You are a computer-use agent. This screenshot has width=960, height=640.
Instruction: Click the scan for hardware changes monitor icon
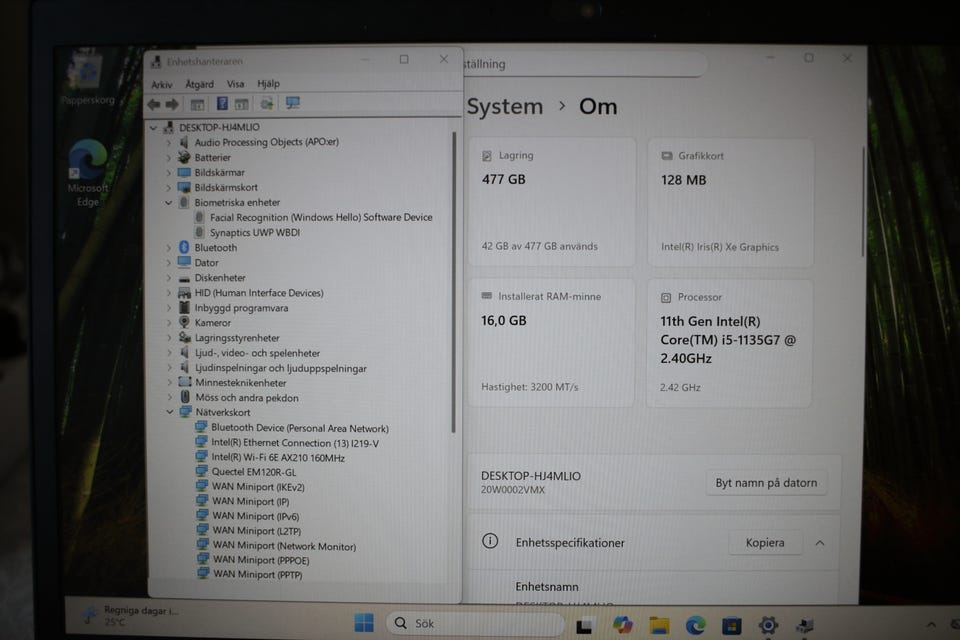pos(293,103)
